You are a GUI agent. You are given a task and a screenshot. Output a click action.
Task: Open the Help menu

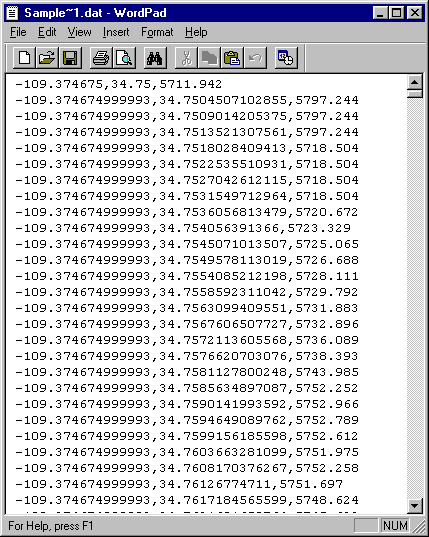coord(196,32)
